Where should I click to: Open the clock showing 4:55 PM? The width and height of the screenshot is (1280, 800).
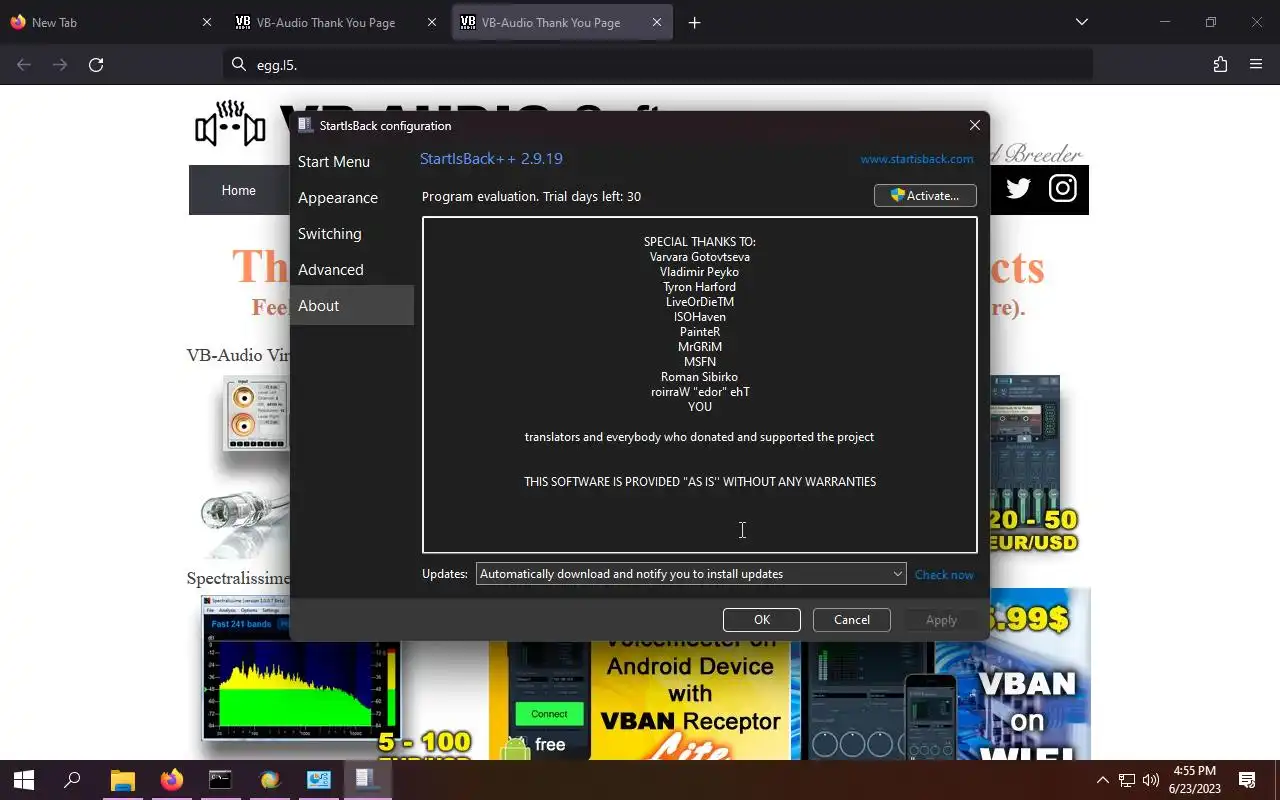pyautogui.click(x=1195, y=780)
